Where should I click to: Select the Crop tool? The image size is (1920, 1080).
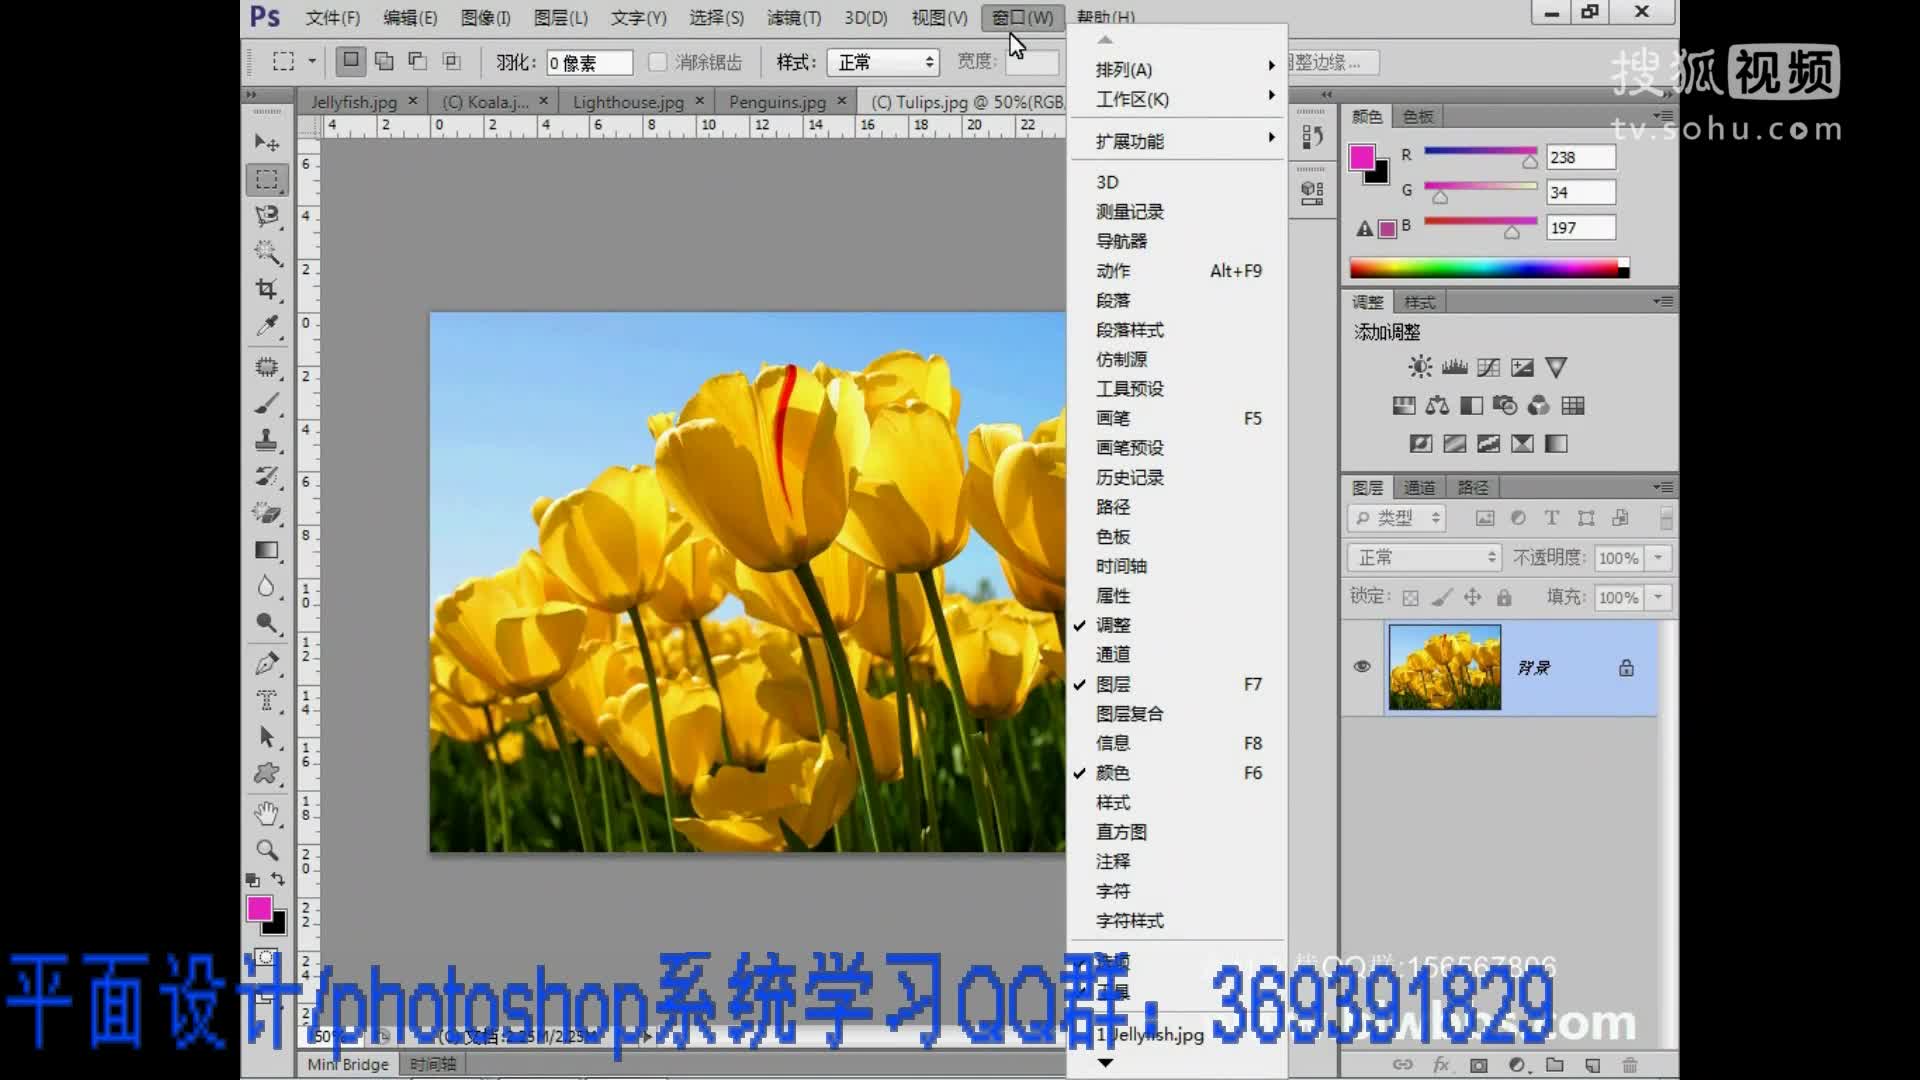(266, 289)
